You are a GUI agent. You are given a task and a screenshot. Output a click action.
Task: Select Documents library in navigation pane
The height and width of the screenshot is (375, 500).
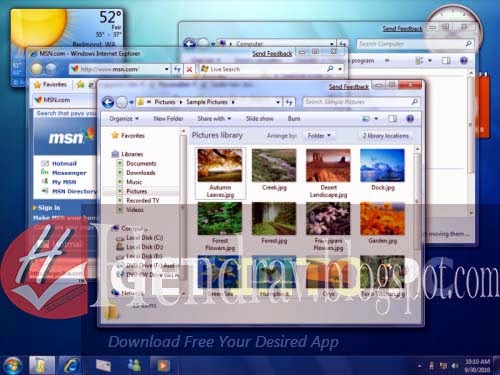pyautogui.click(x=141, y=163)
